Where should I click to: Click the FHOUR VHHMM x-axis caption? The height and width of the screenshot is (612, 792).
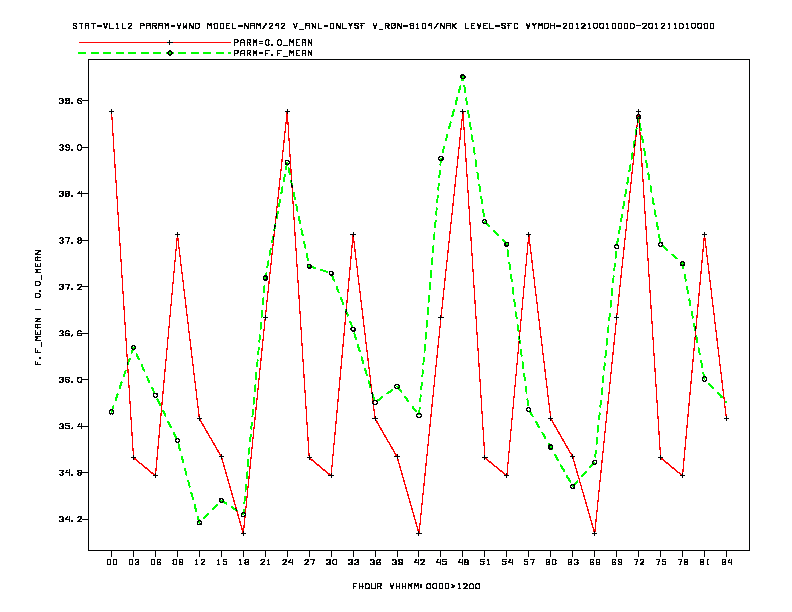click(416, 586)
